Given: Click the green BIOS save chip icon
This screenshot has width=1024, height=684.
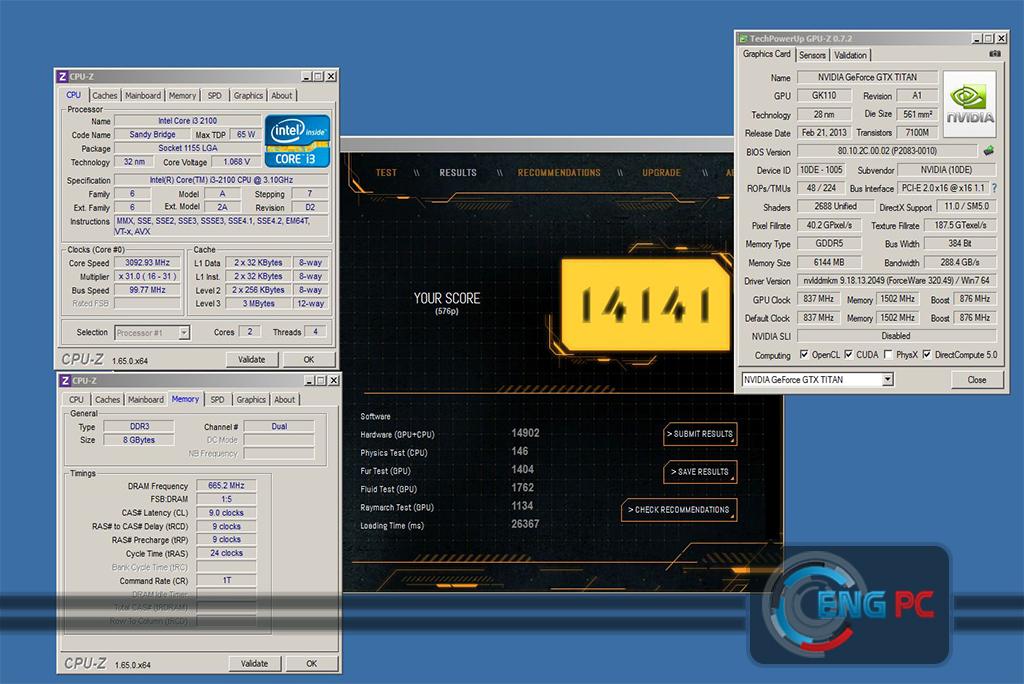Looking at the screenshot, I should click(988, 151).
